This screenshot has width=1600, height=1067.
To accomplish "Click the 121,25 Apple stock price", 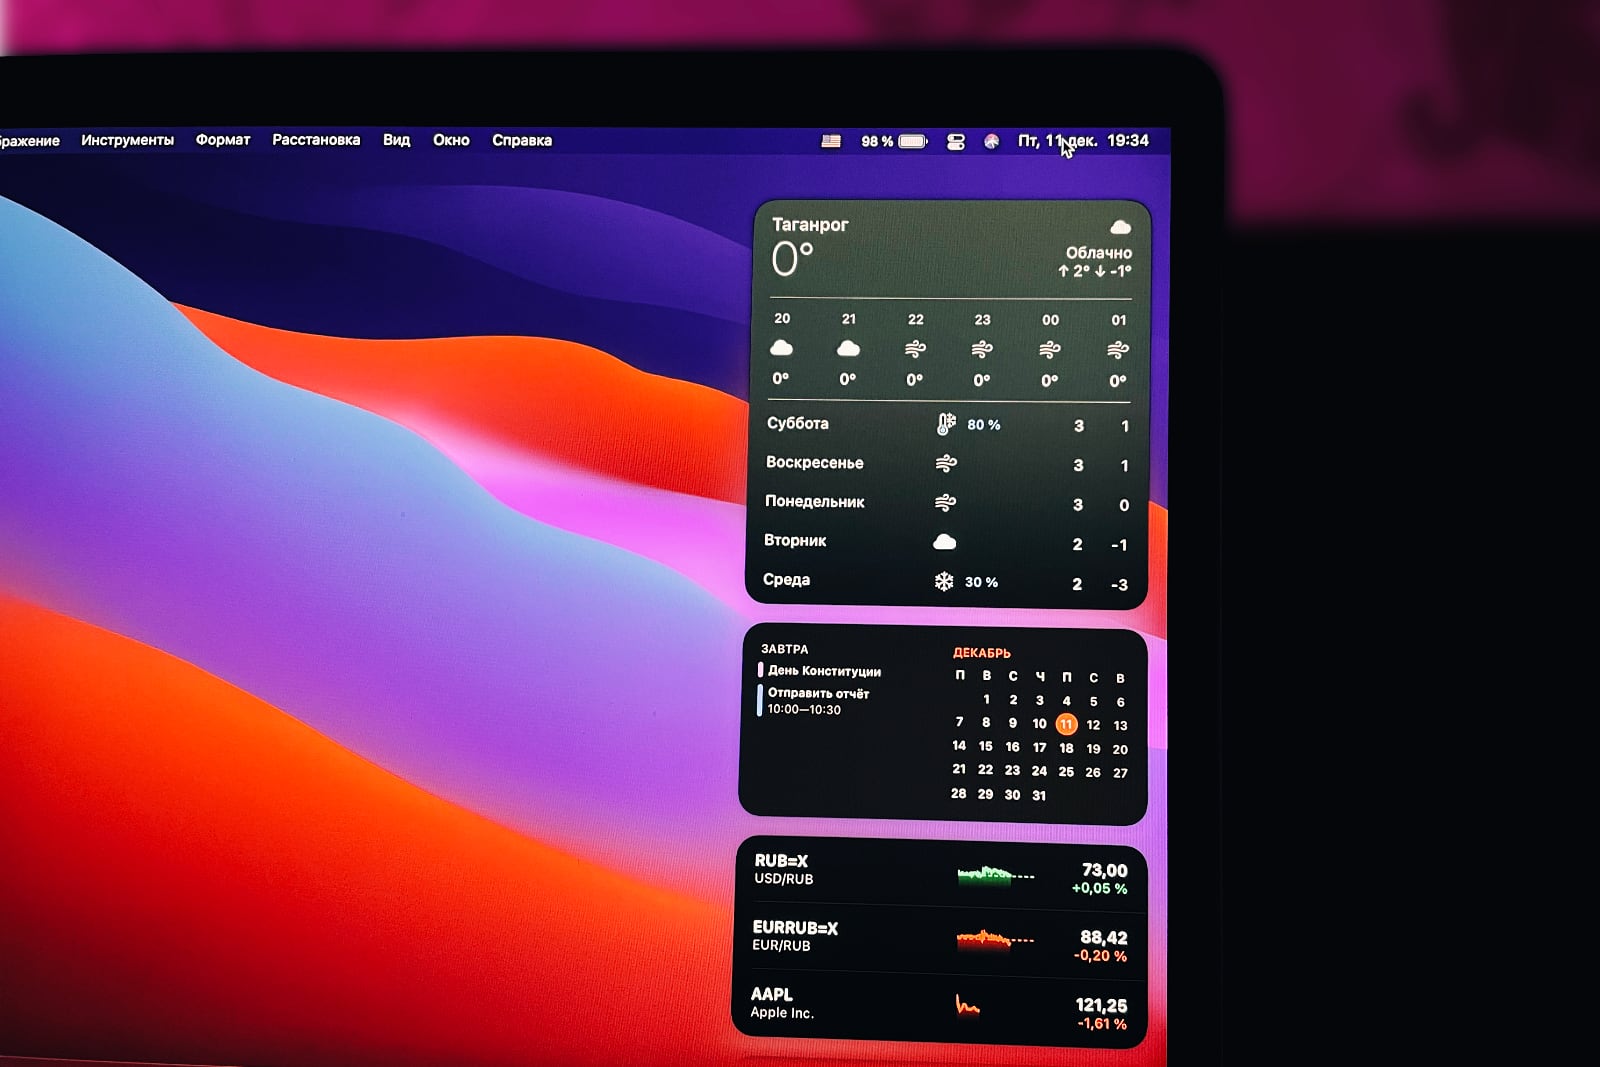I will [1101, 1006].
